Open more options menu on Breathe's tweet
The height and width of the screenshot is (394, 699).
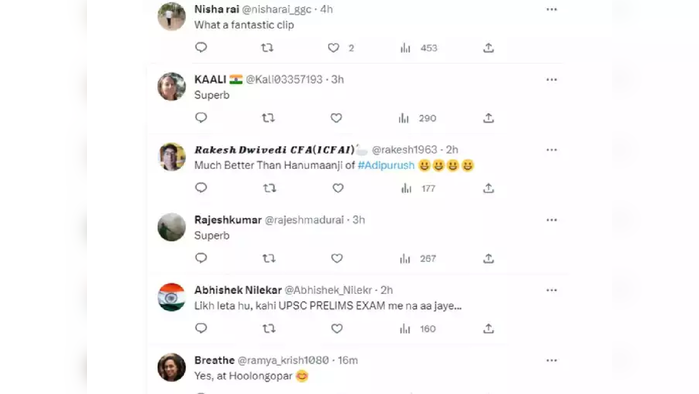pos(551,360)
